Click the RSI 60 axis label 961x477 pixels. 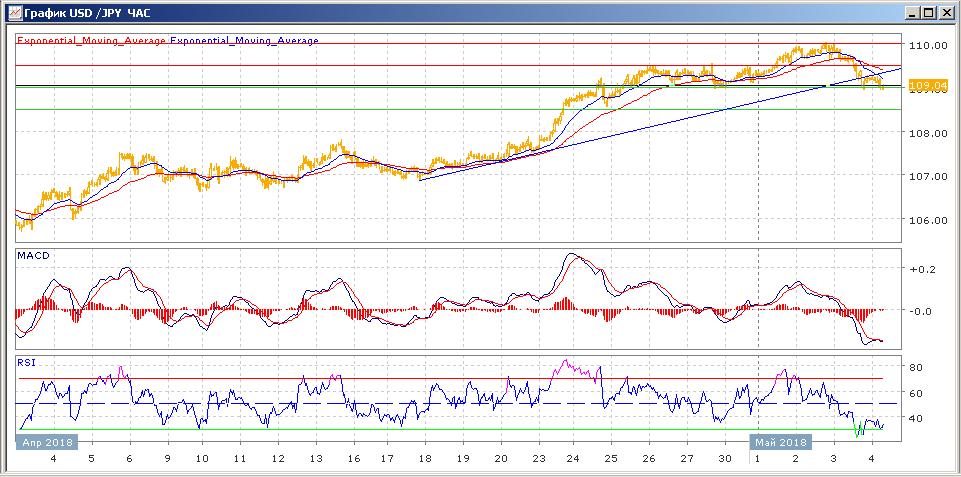(x=917, y=393)
